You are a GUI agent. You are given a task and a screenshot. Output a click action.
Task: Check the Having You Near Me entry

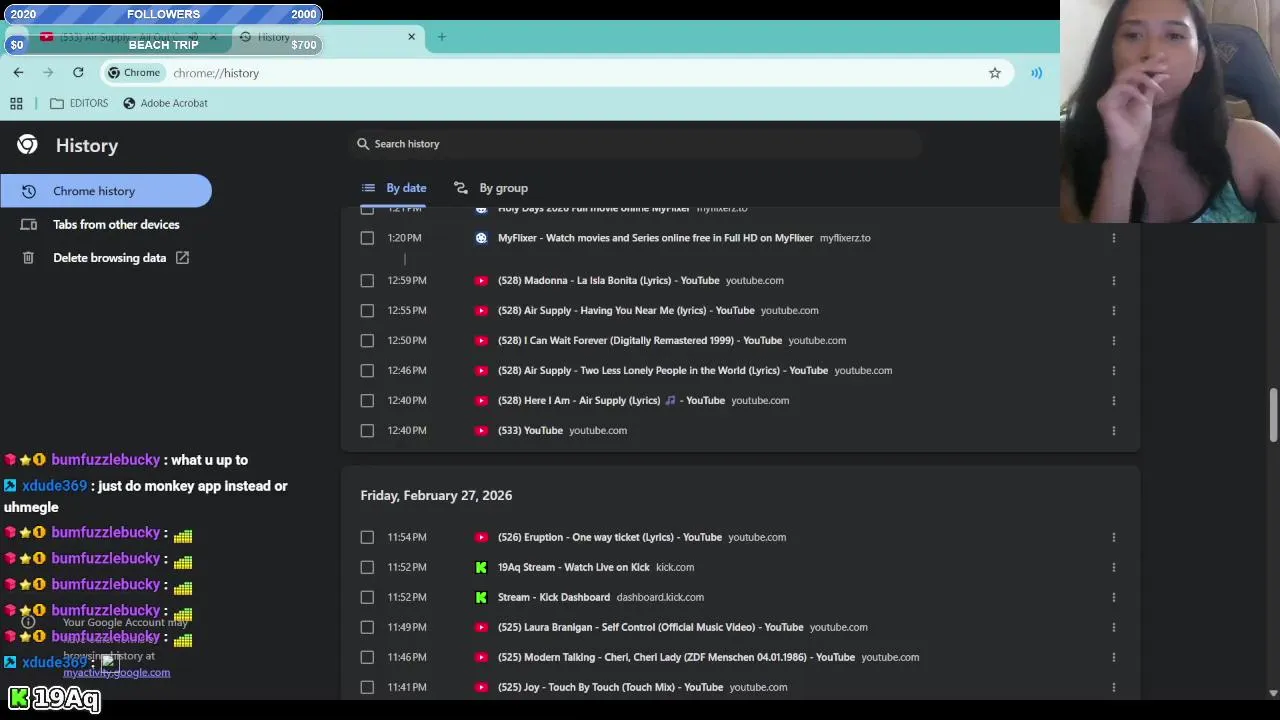click(x=367, y=311)
